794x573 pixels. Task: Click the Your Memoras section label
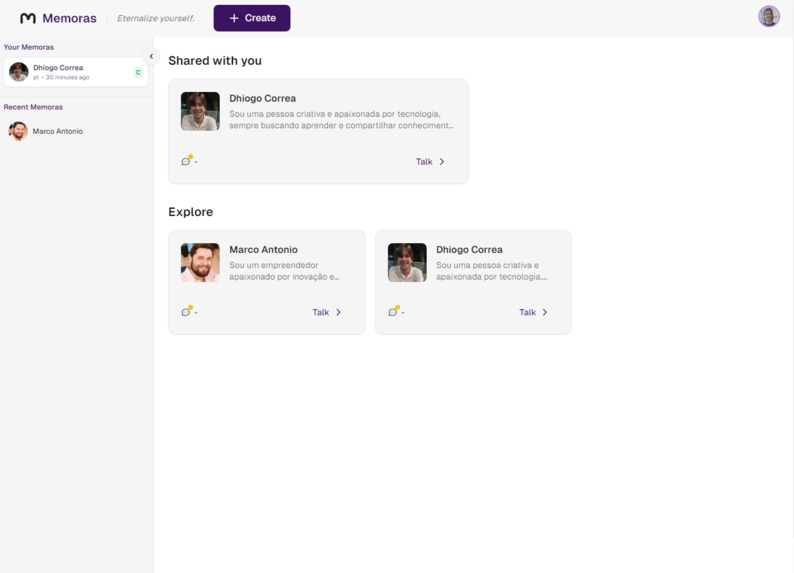click(29, 47)
